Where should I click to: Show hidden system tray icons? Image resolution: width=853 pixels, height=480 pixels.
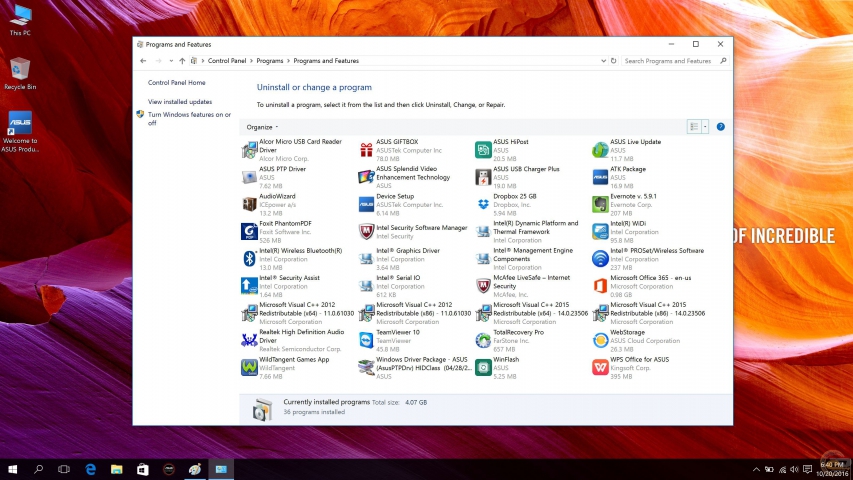pos(756,470)
